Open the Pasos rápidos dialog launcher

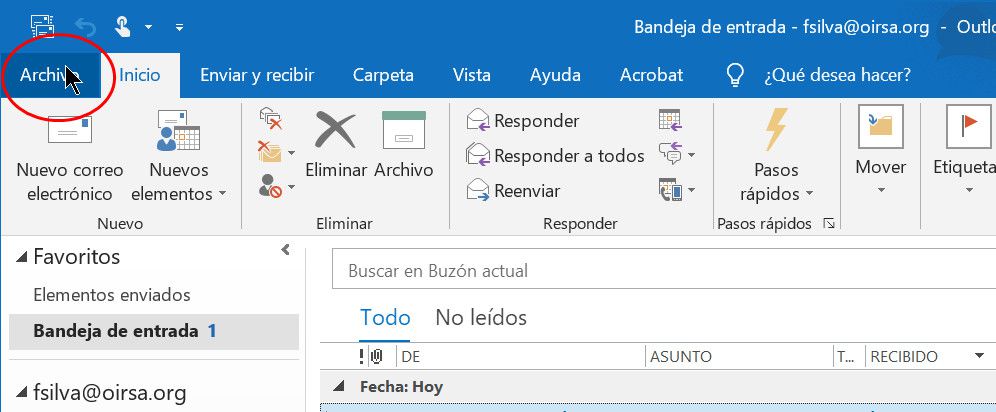point(828,224)
